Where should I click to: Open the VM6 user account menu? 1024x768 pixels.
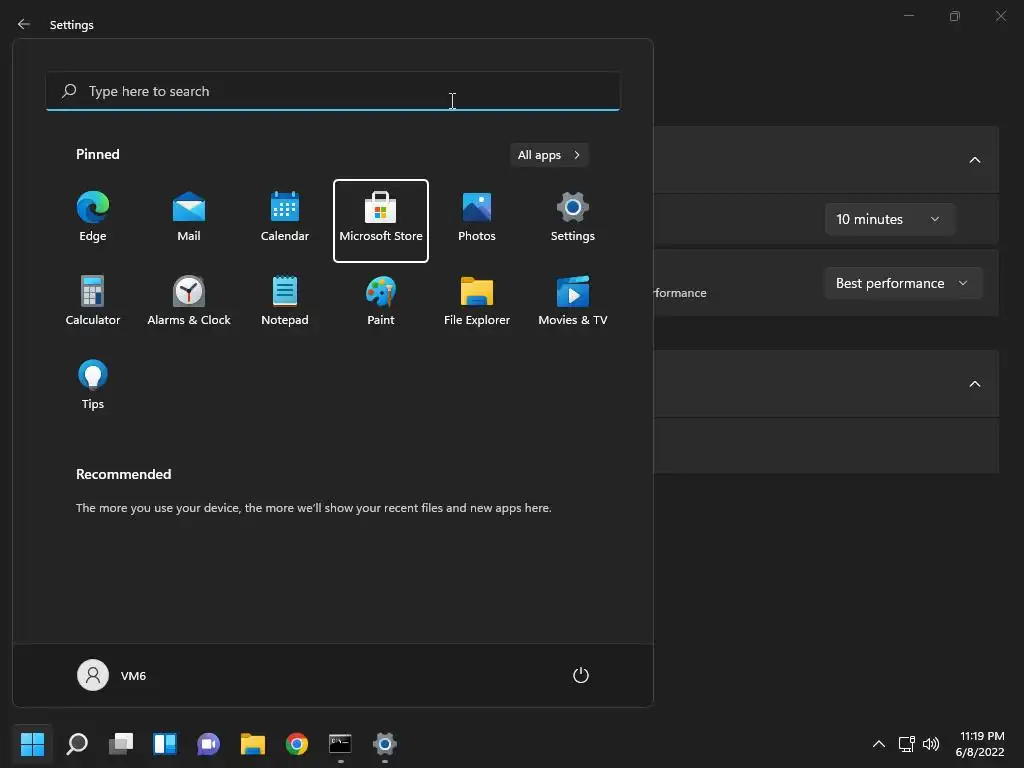(112, 675)
